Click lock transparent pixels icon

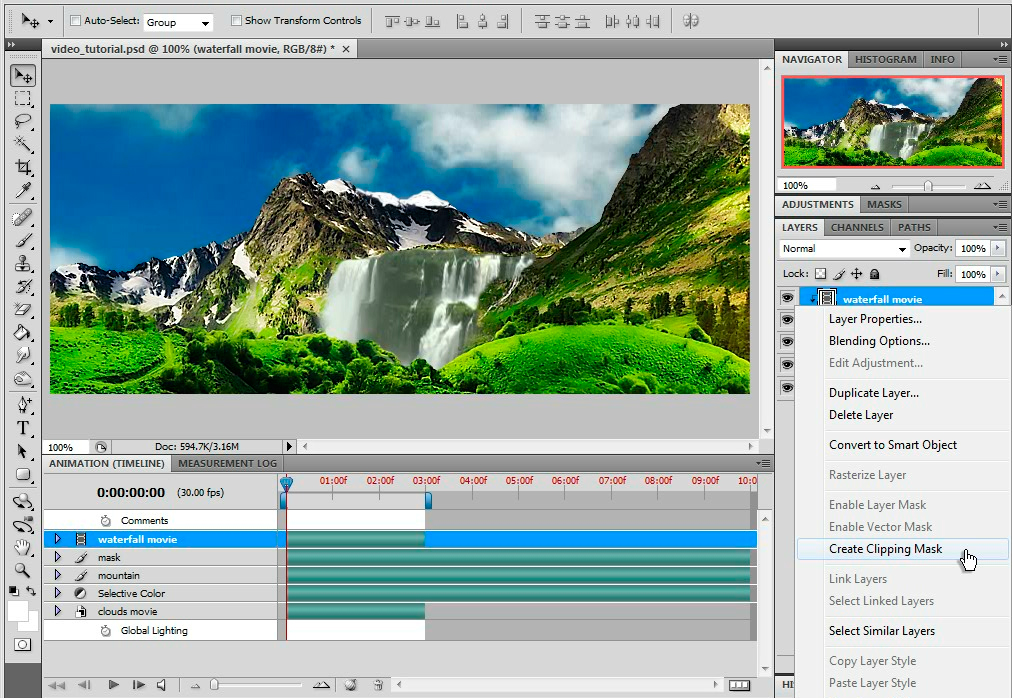pyautogui.click(x=820, y=274)
